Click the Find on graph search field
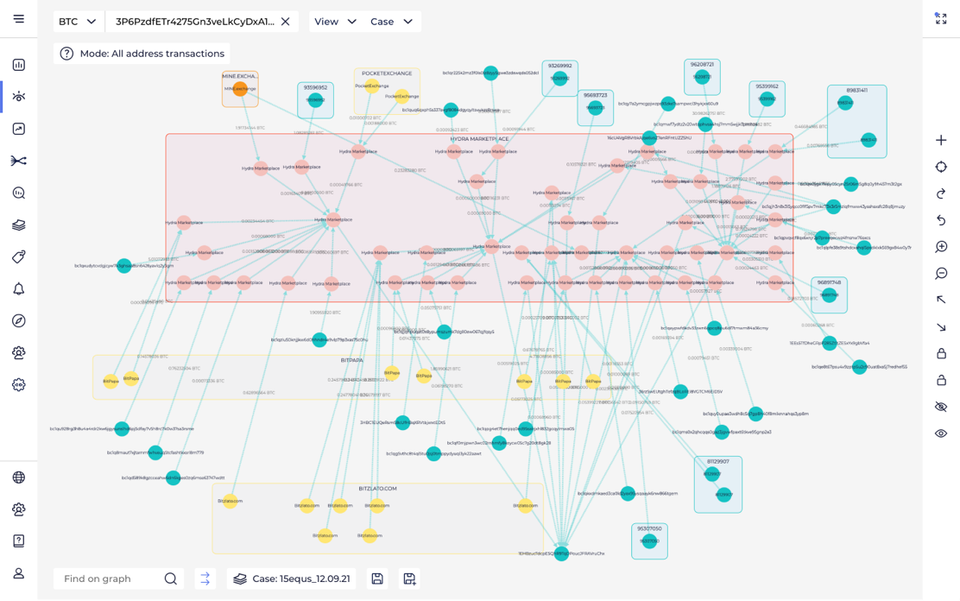This screenshot has height=601, width=960. (x=110, y=578)
